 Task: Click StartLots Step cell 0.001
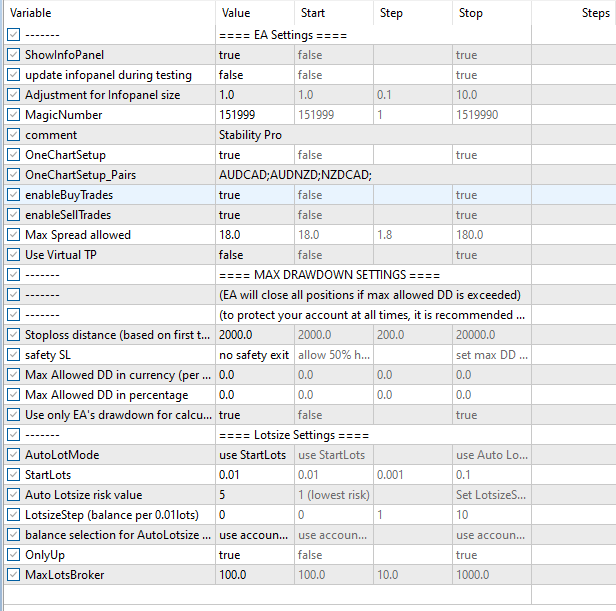click(412, 475)
